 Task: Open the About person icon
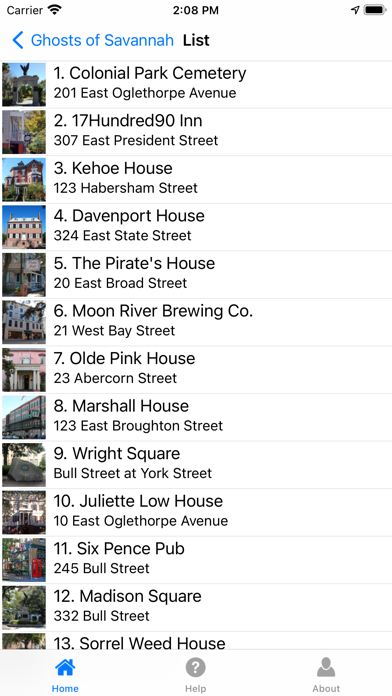tap(326, 667)
